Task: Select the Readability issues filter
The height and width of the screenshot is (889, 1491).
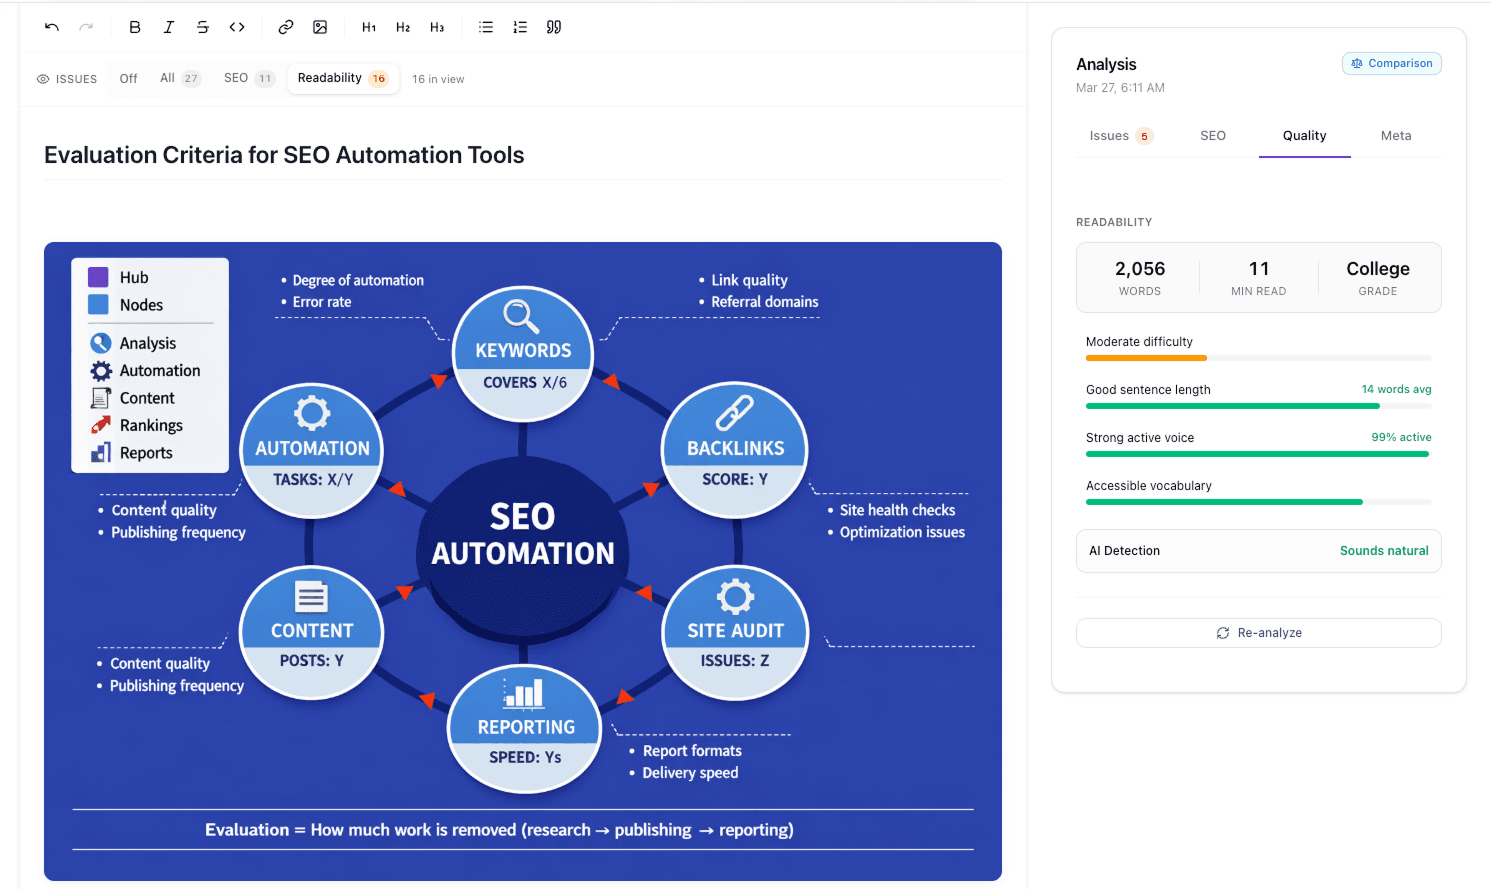Action: (x=343, y=78)
